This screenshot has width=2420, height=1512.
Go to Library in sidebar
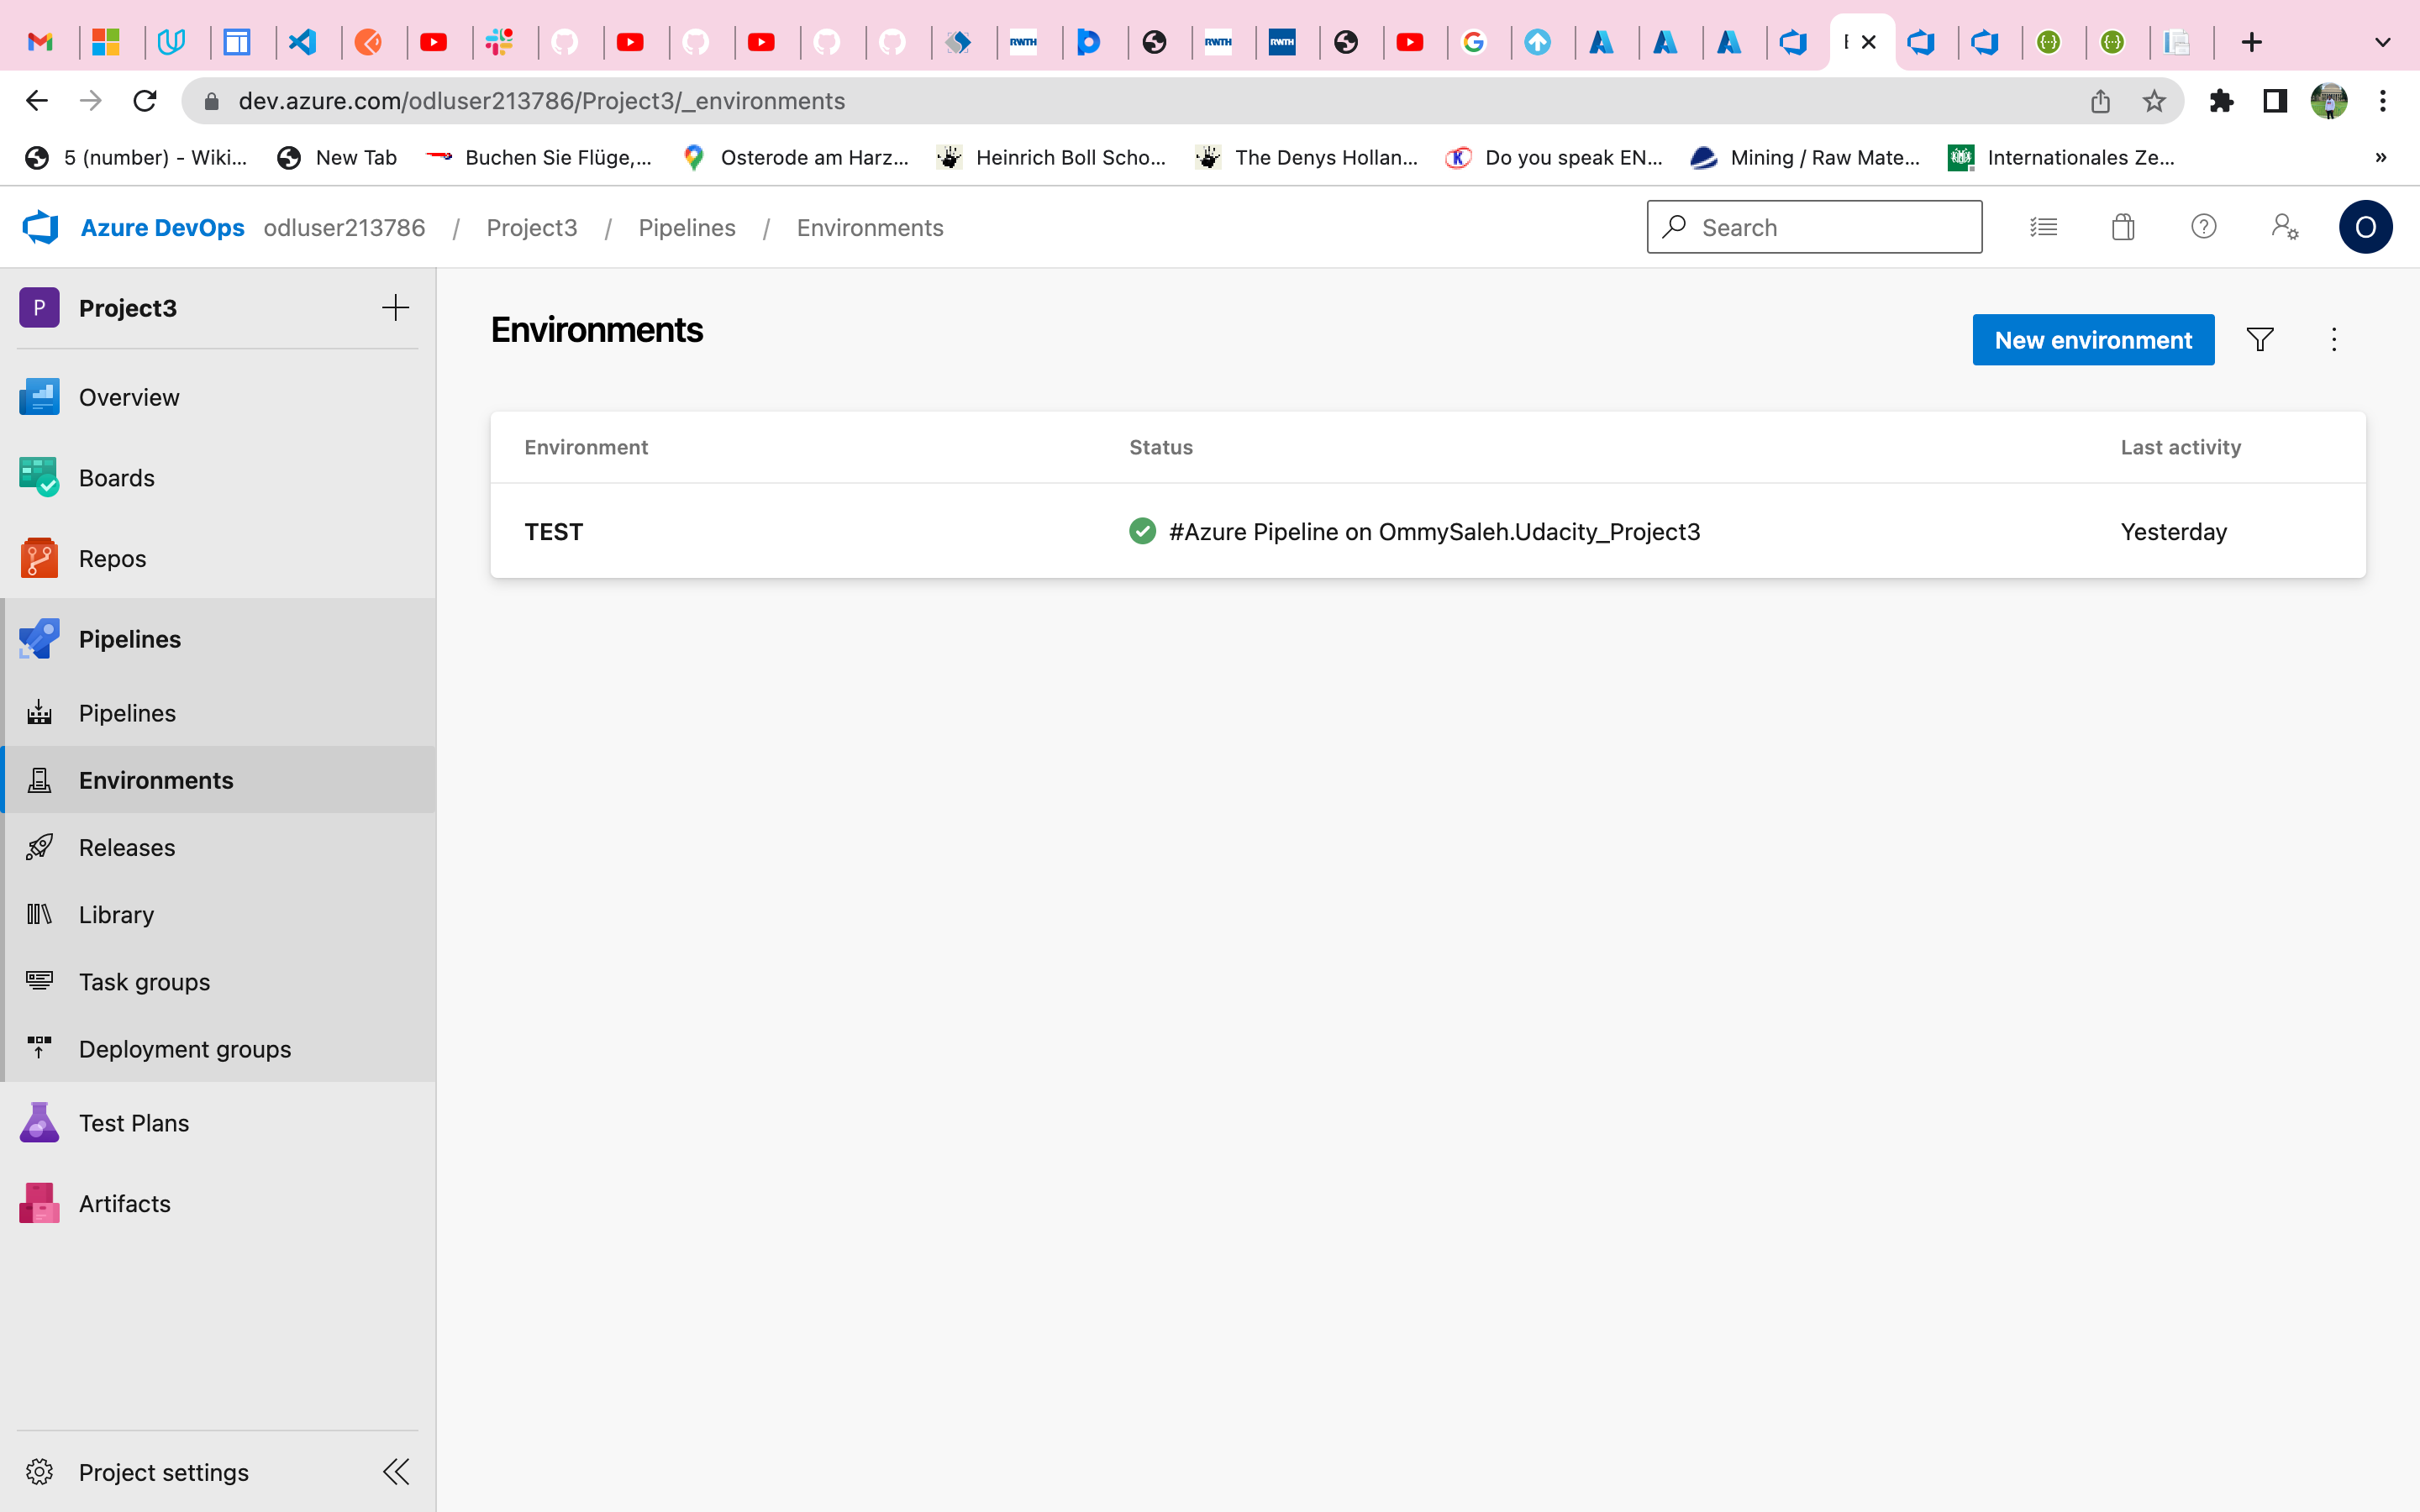[116, 914]
